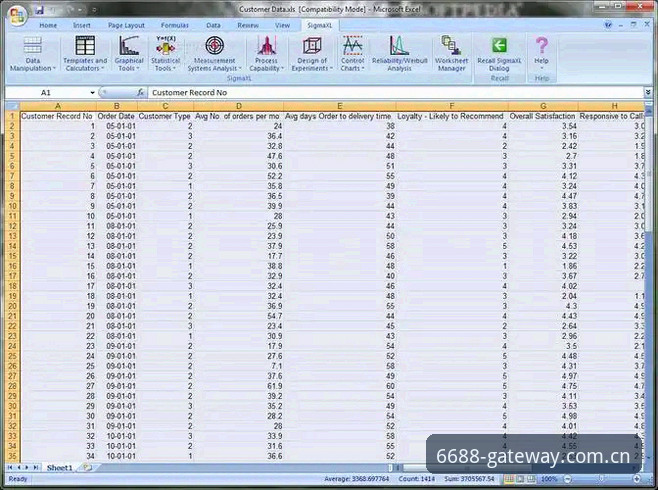Open Design of Experiments menu
Screen dimensions: 658x490
point(312,54)
